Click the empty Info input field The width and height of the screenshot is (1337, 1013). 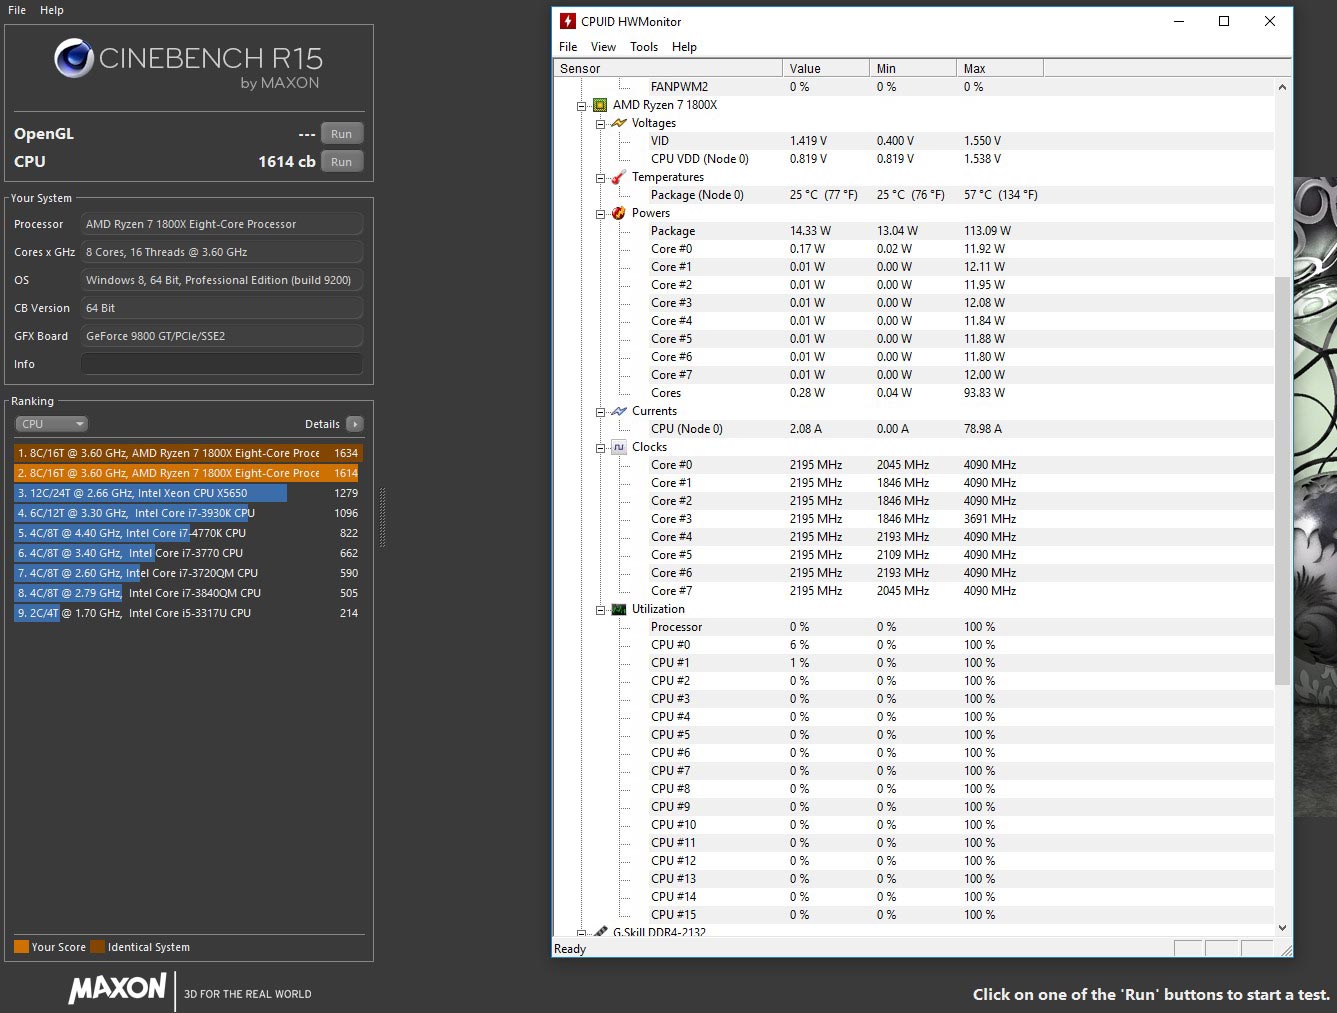(x=222, y=364)
